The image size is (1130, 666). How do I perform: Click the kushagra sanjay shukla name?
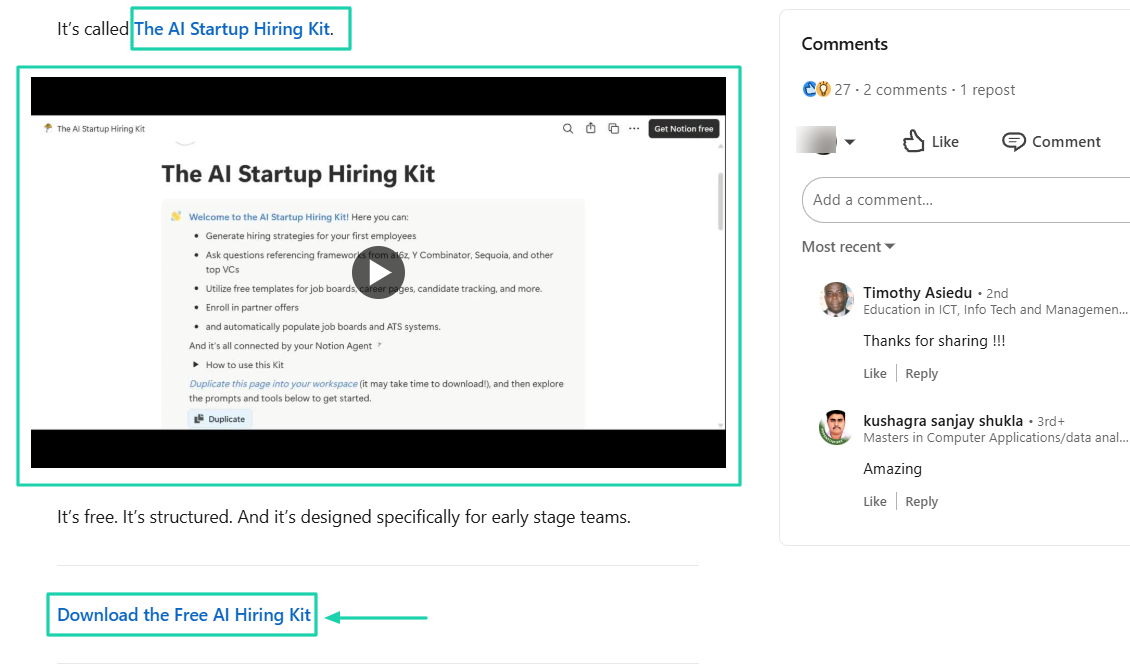click(943, 421)
